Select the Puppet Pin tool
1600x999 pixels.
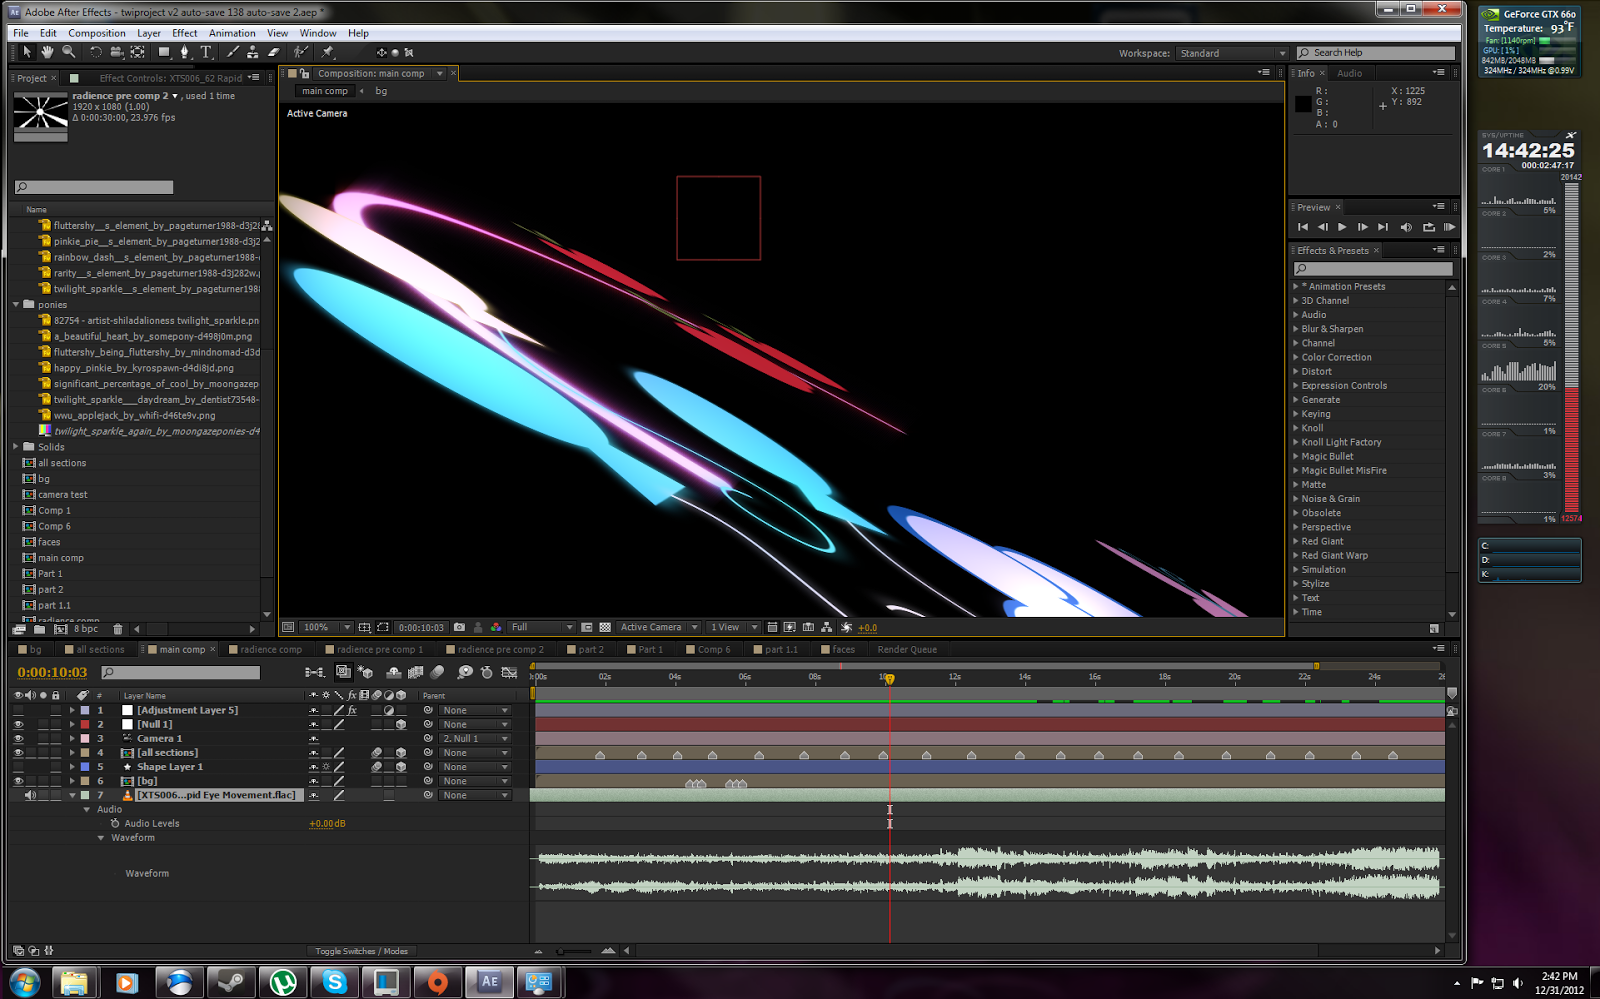[328, 52]
